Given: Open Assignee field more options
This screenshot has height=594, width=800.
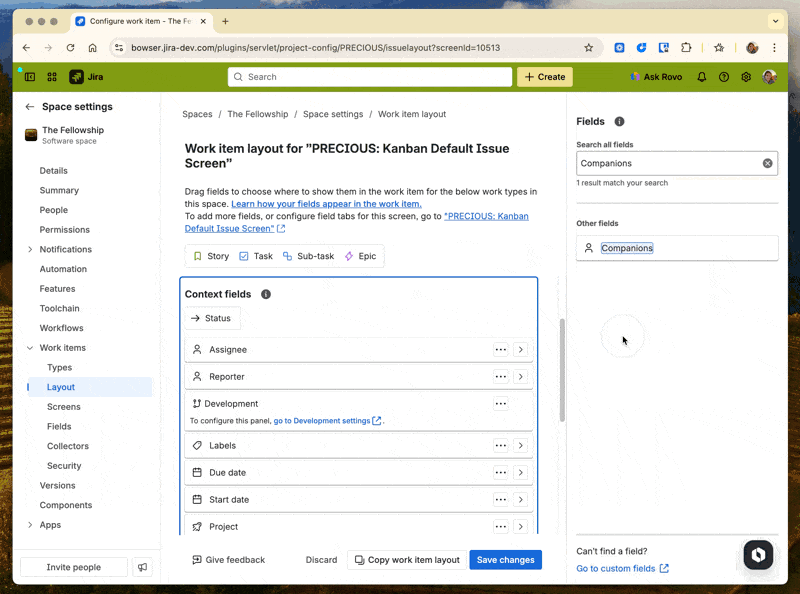Looking at the screenshot, I should point(501,350).
